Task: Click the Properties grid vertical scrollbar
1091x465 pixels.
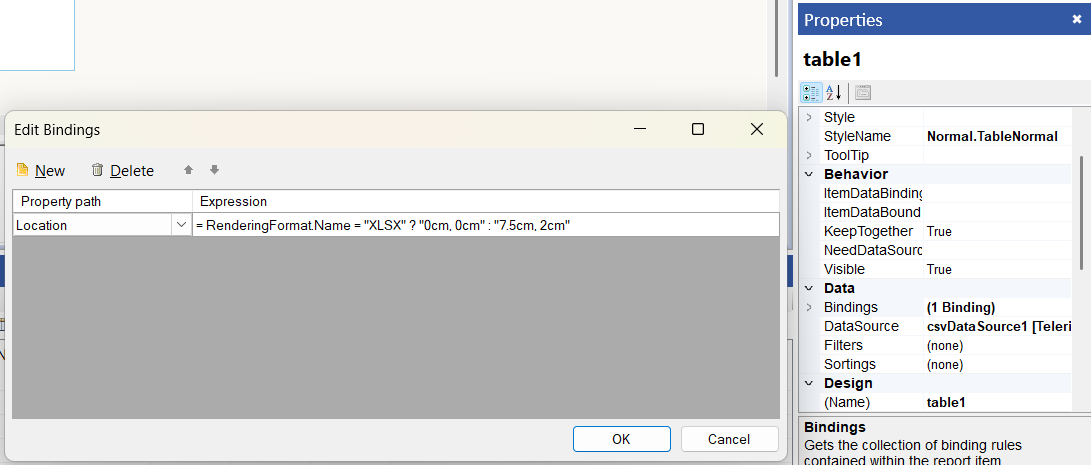Action: pyautogui.click(x=1080, y=212)
